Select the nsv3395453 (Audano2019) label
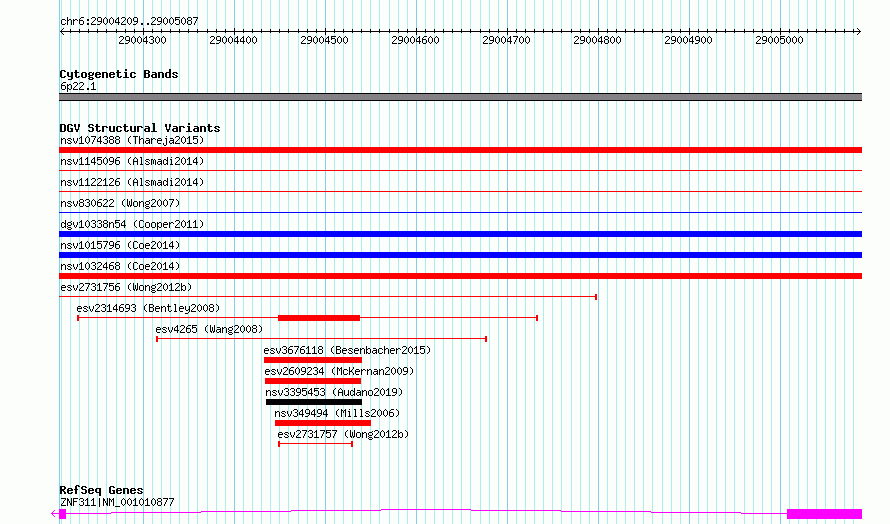 tap(334, 392)
